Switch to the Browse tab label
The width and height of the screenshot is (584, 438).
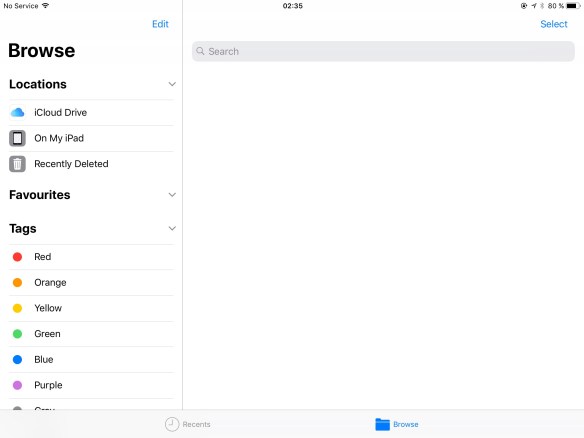pyautogui.click(x=406, y=424)
